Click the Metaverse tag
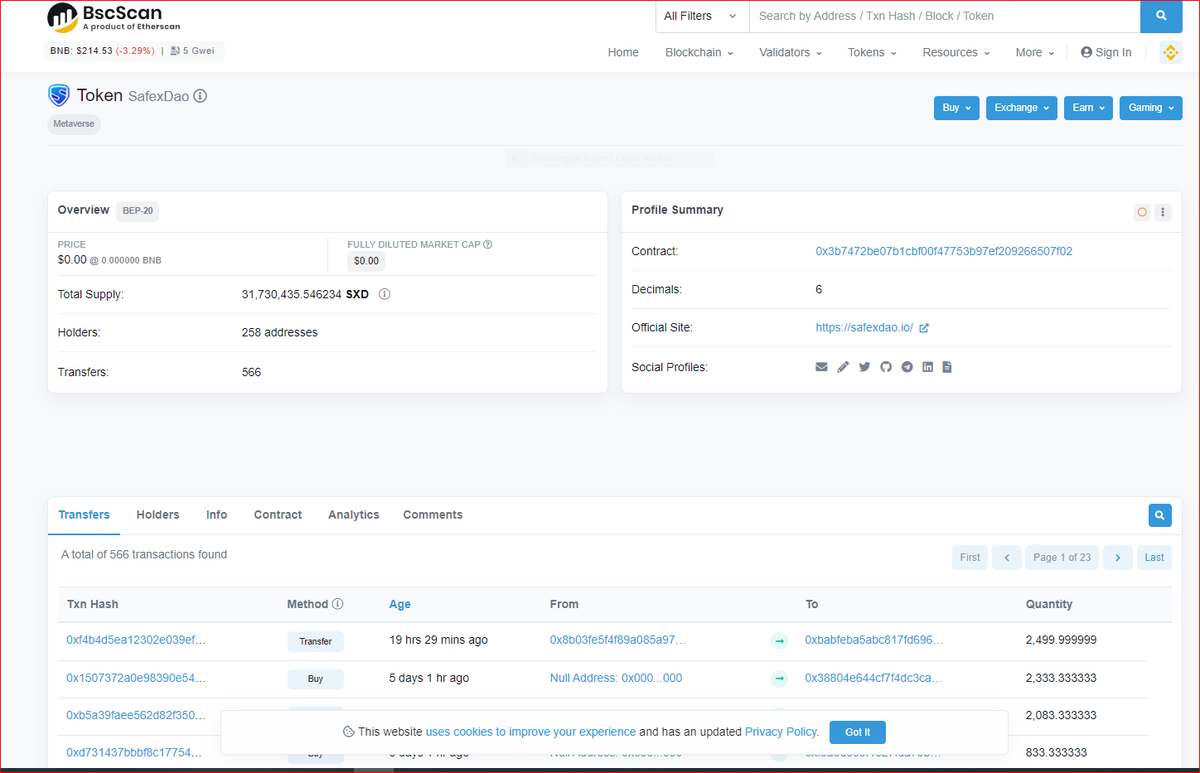Screen dimensions: 1200x773 click(74, 124)
